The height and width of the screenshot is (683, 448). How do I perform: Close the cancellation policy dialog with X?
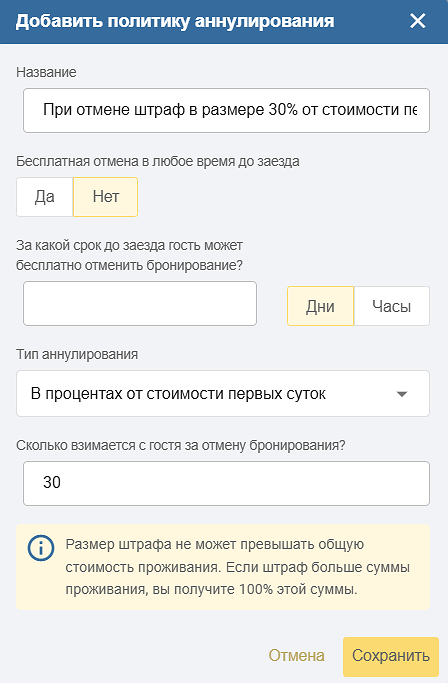(417, 20)
